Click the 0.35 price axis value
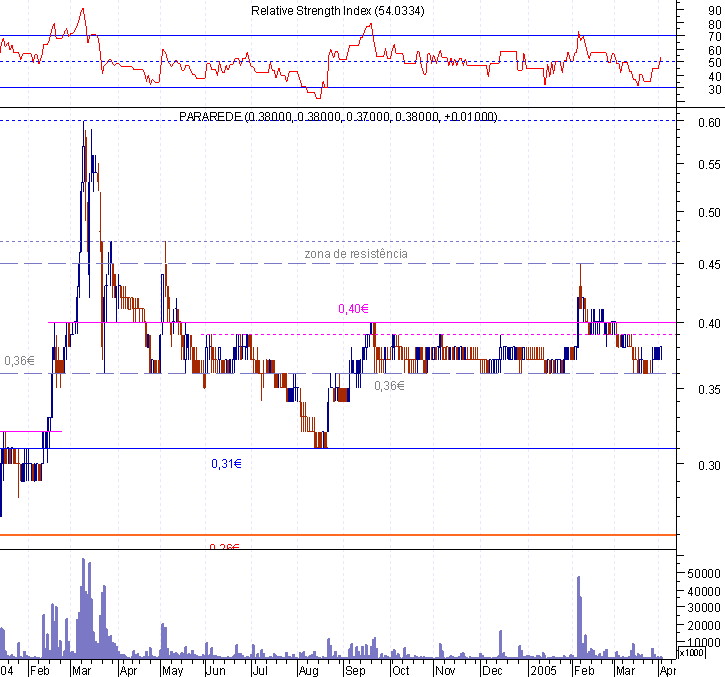 (x=709, y=390)
